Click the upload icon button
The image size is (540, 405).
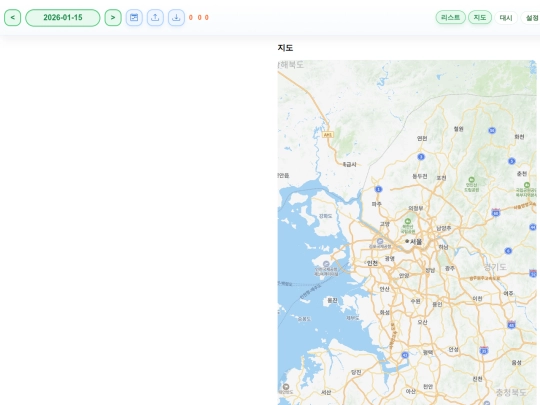[x=155, y=18]
